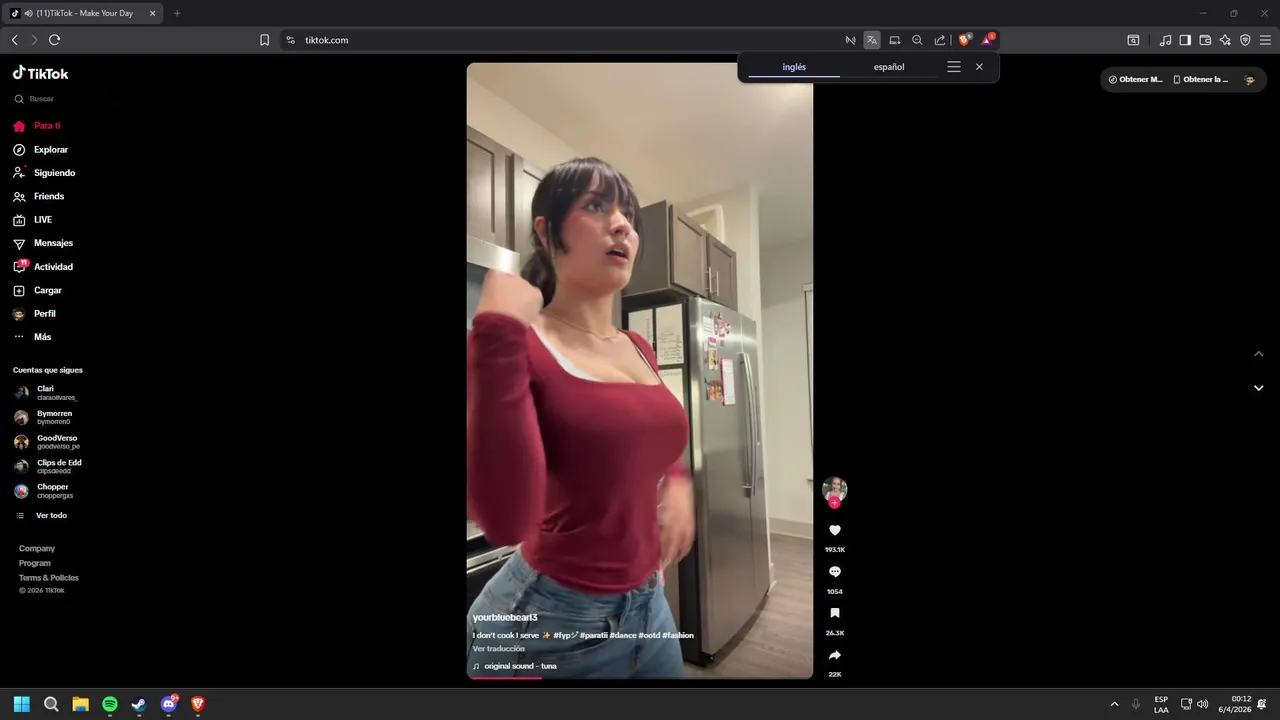This screenshot has width=1280, height=720.
Task: Open Clari followed account
Action: (x=46, y=393)
